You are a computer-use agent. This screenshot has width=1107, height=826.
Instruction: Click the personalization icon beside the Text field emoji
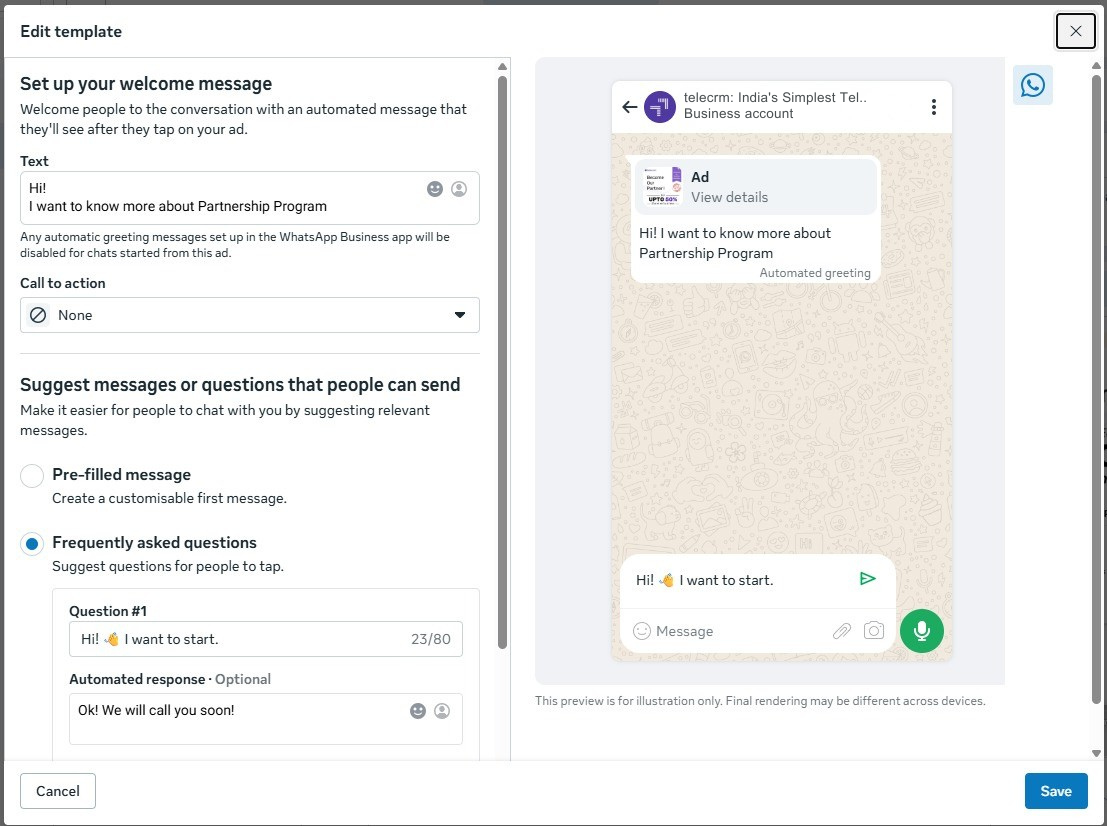tap(458, 188)
